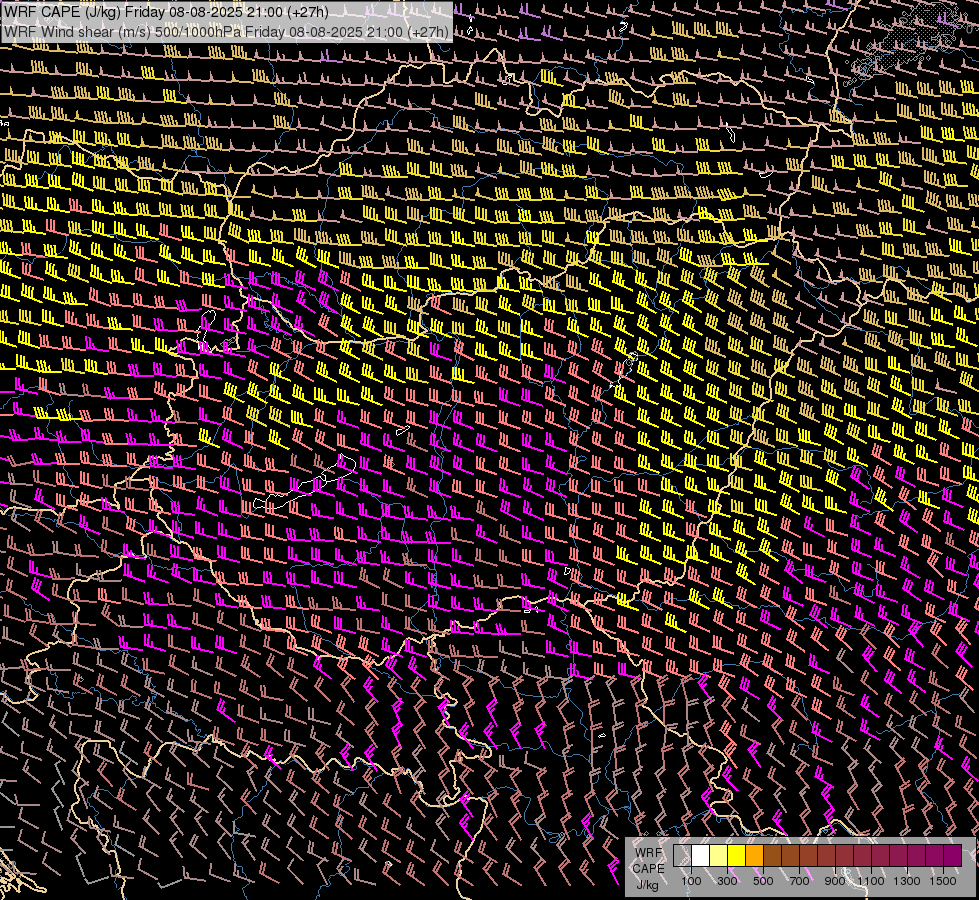Image resolution: width=979 pixels, height=900 pixels.
Task: Click the CAPE label in the legend
Action: point(649,869)
